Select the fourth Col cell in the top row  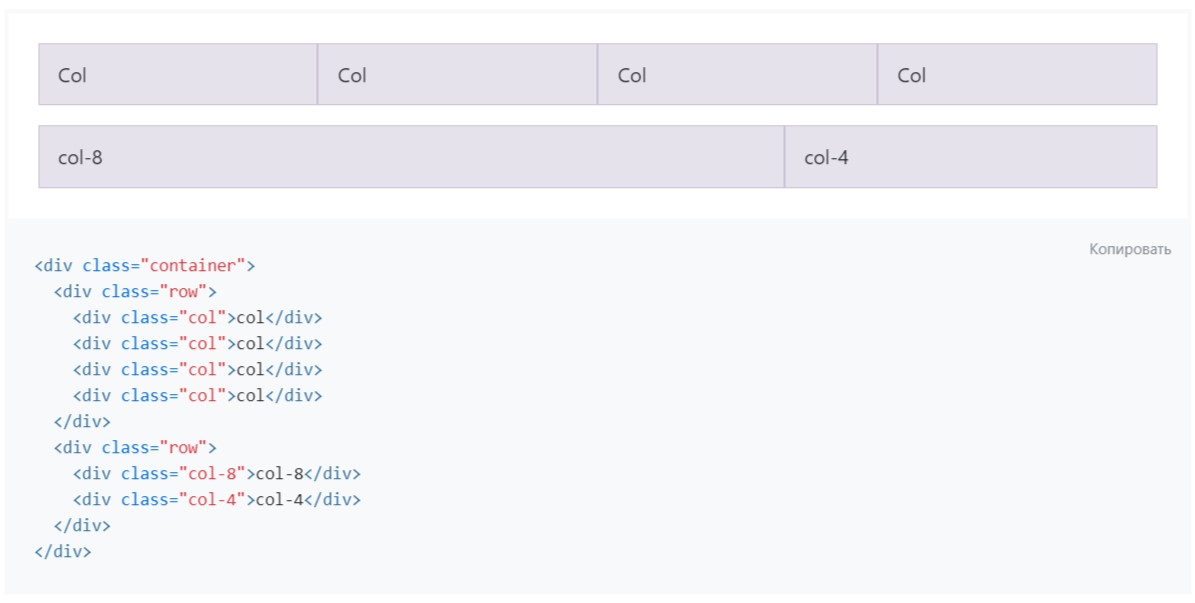point(1015,73)
